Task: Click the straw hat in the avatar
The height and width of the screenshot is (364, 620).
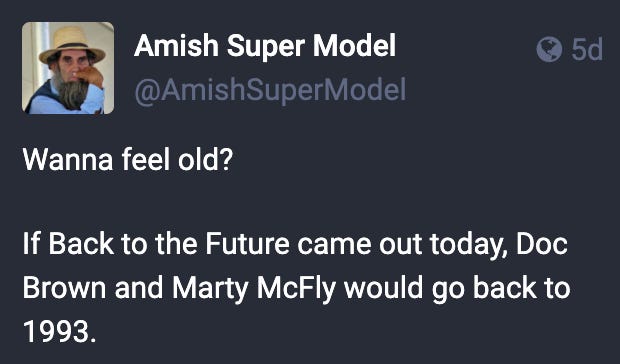Action: [72, 44]
